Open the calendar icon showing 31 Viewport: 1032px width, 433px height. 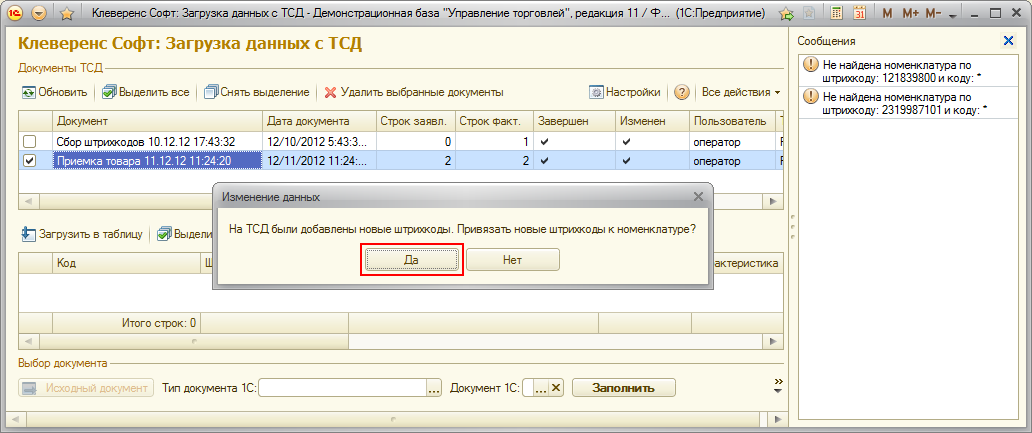[x=859, y=13]
